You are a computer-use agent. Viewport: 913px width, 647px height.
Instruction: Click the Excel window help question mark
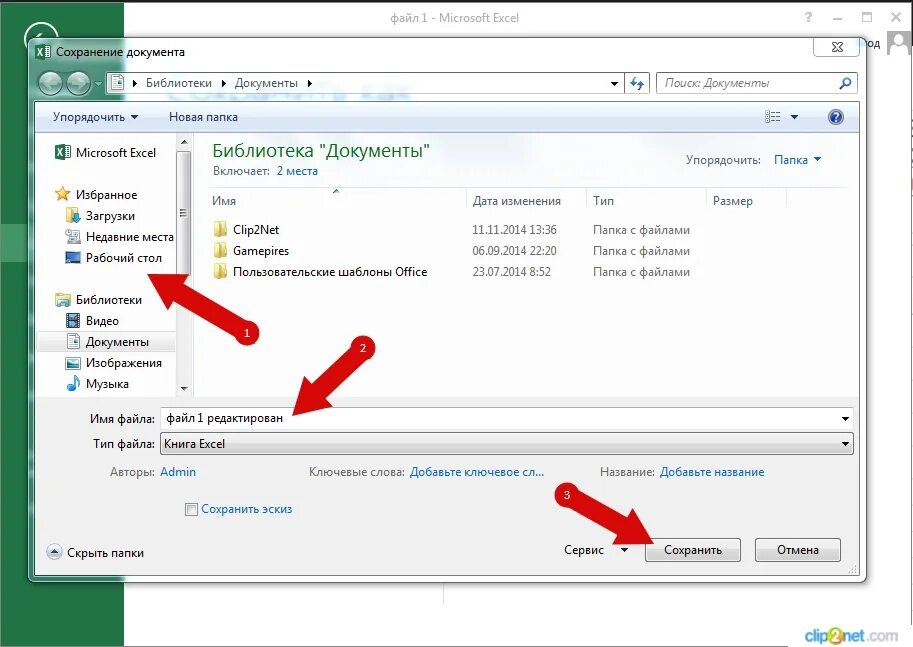point(808,17)
